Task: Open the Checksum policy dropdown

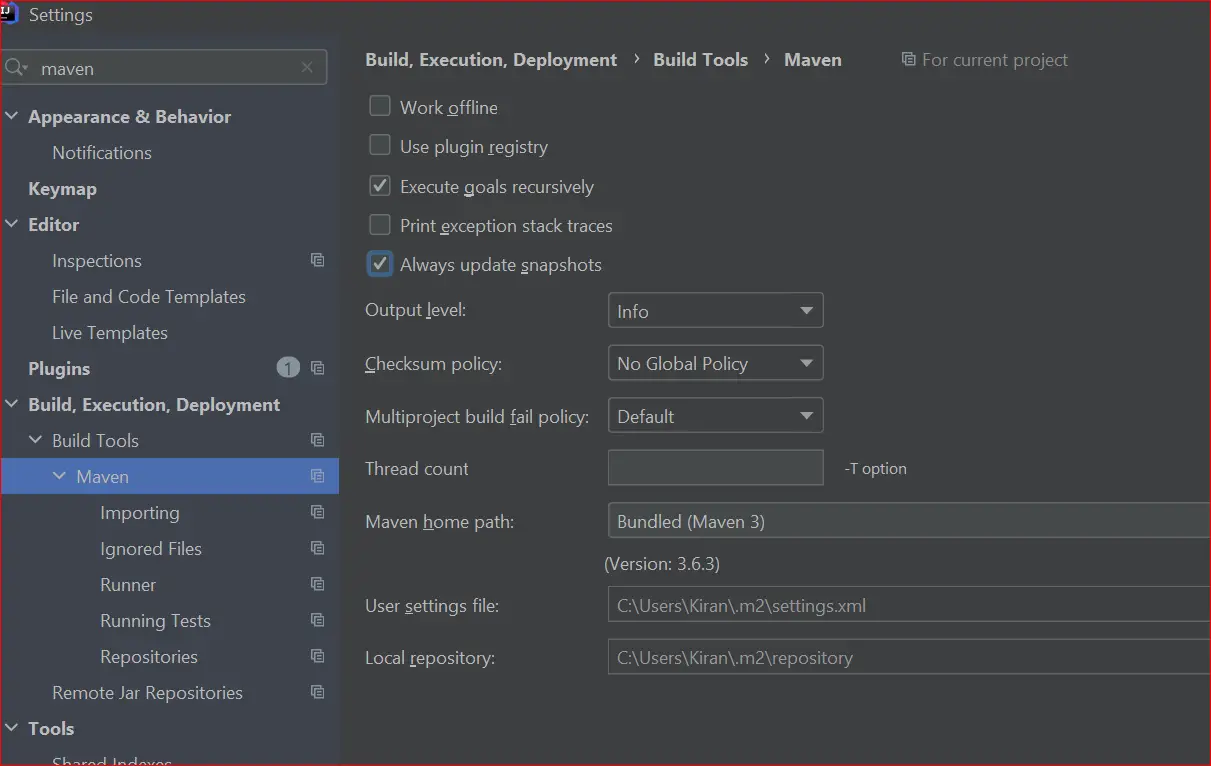Action: [715, 363]
